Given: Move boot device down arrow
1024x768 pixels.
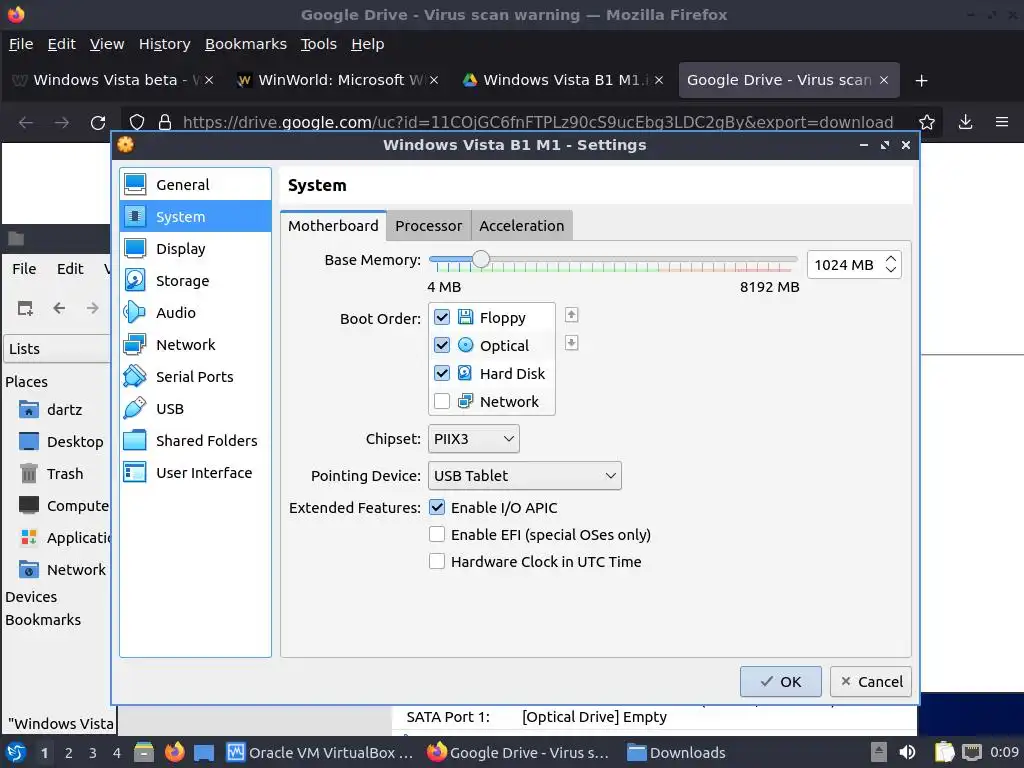Looking at the screenshot, I should tap(571, 343).
